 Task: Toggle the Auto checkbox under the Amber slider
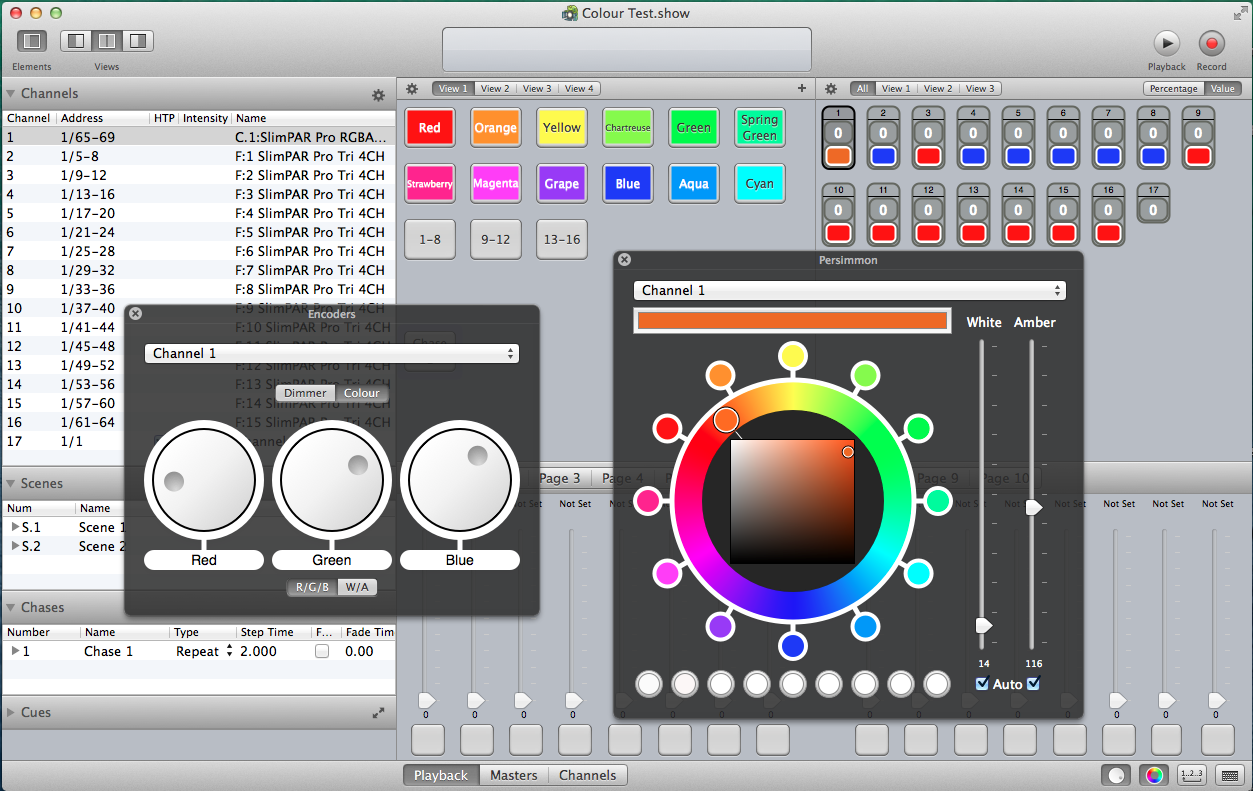tap(1033, 684)
